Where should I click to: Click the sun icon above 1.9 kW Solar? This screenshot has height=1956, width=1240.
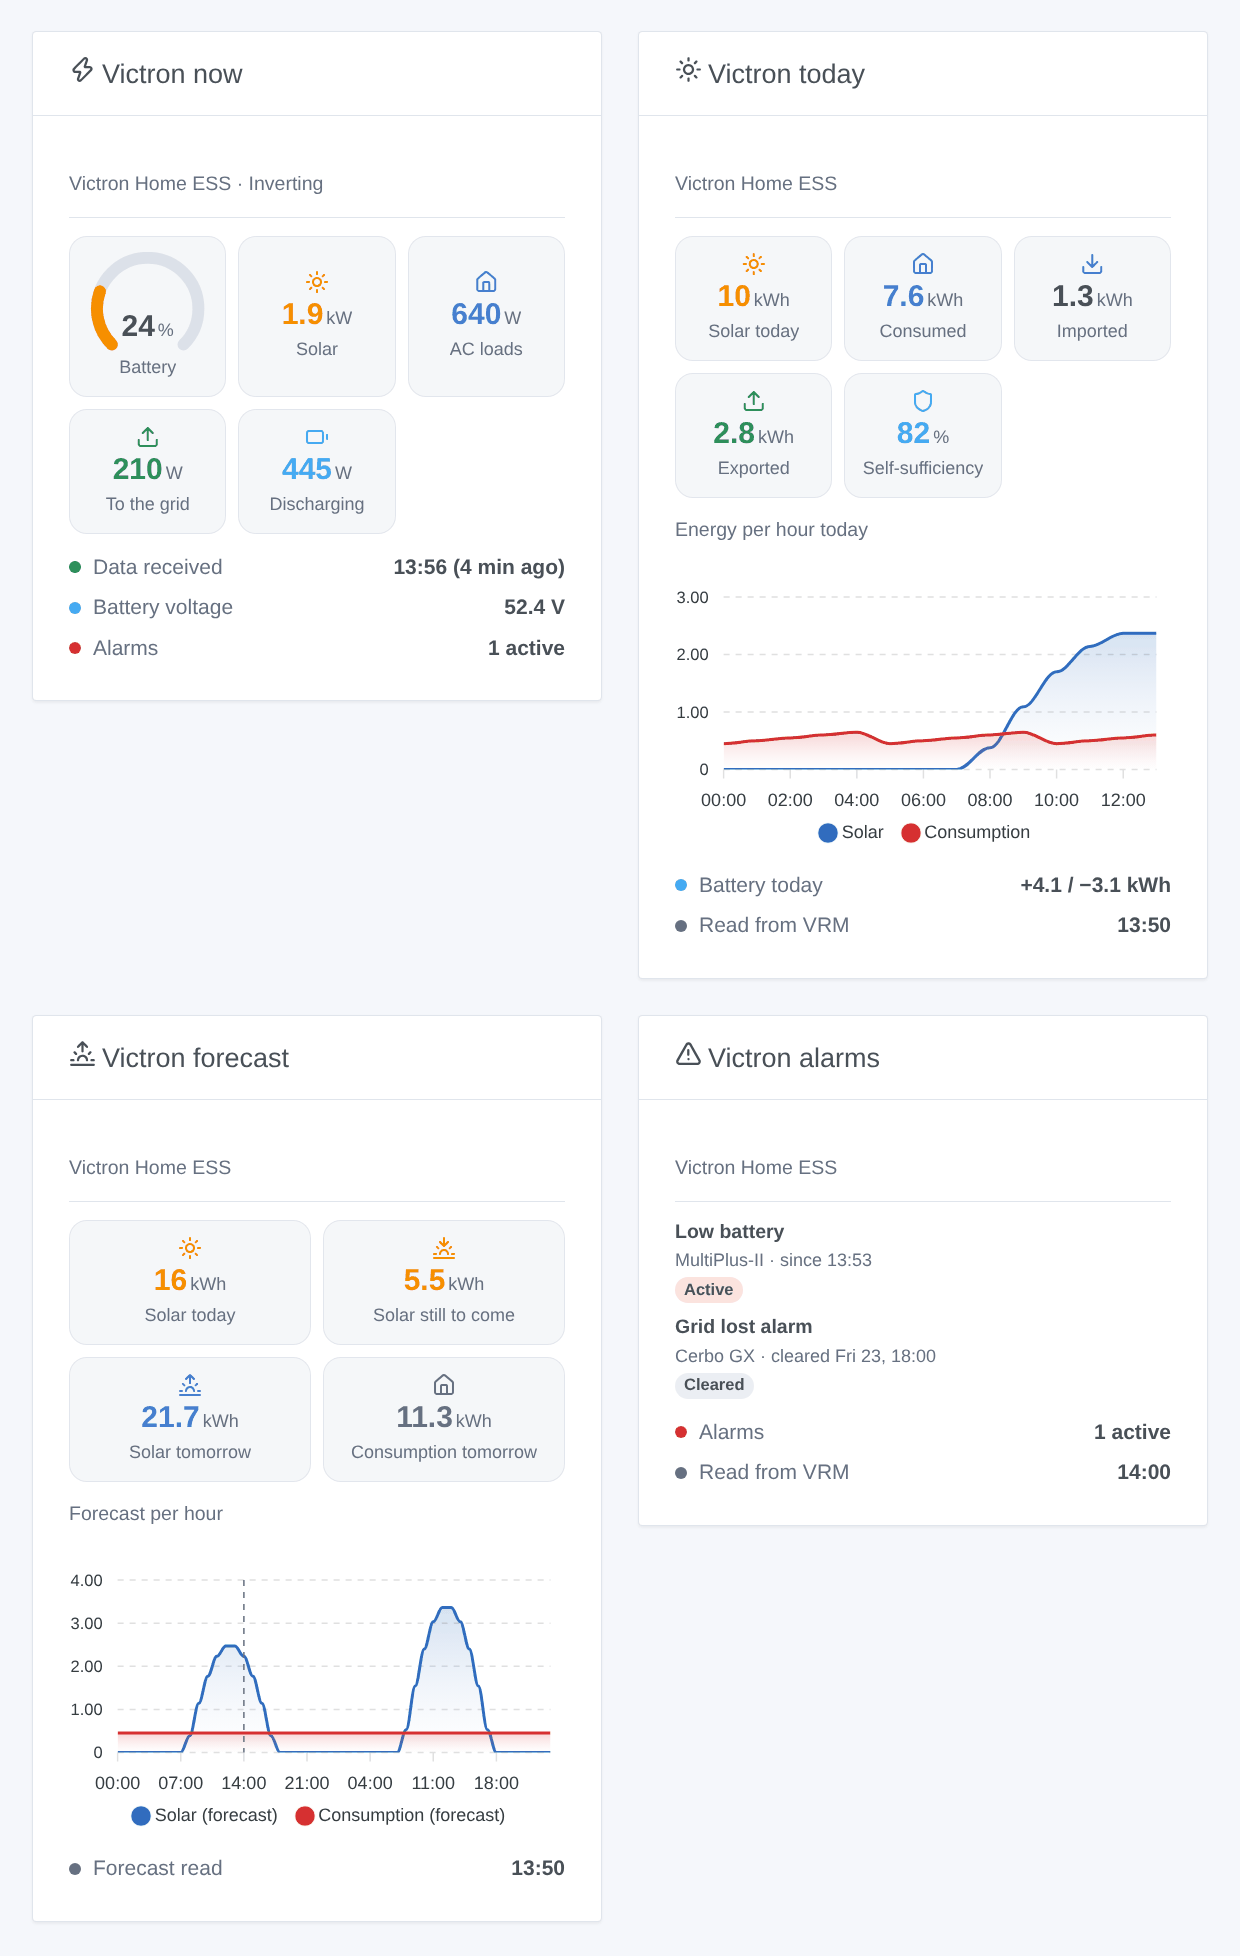[317, 282]
